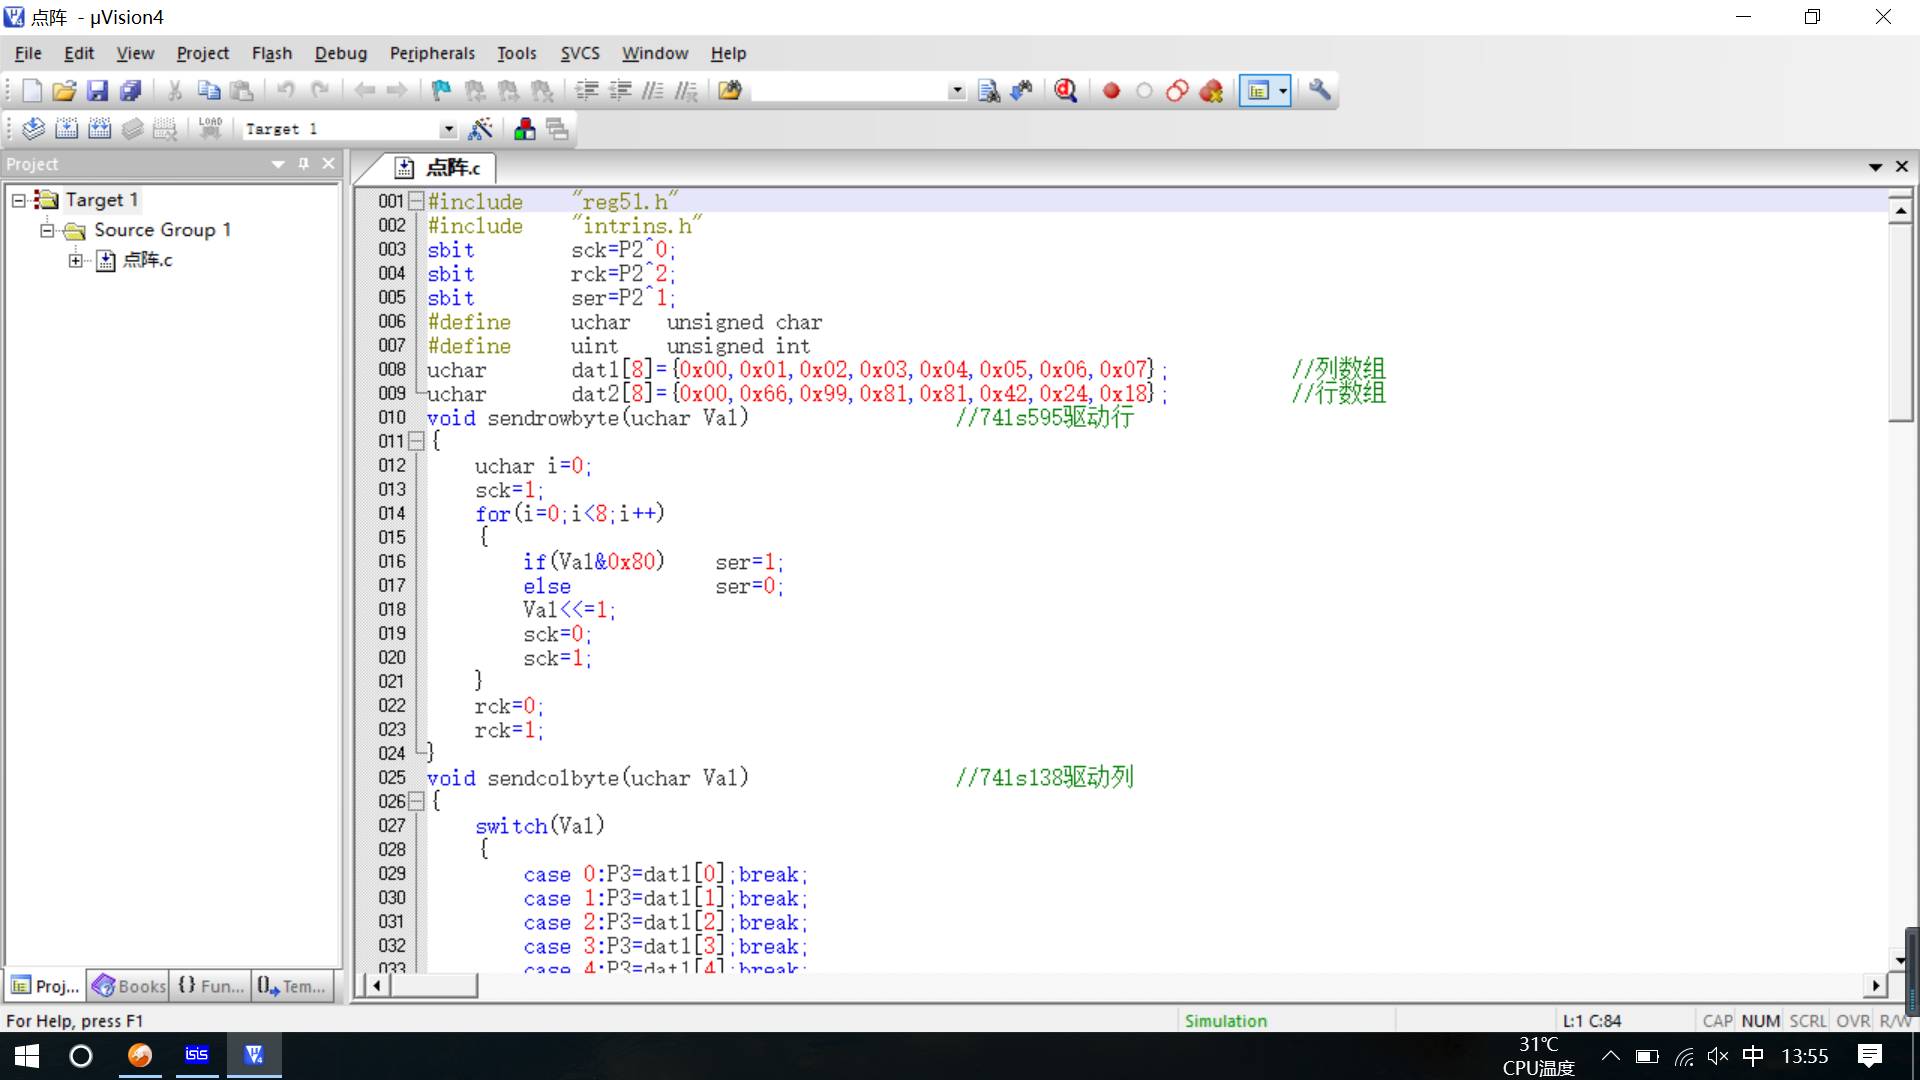Copy selection icon in toolbar

pyautogui.click(x=208, y=91)
